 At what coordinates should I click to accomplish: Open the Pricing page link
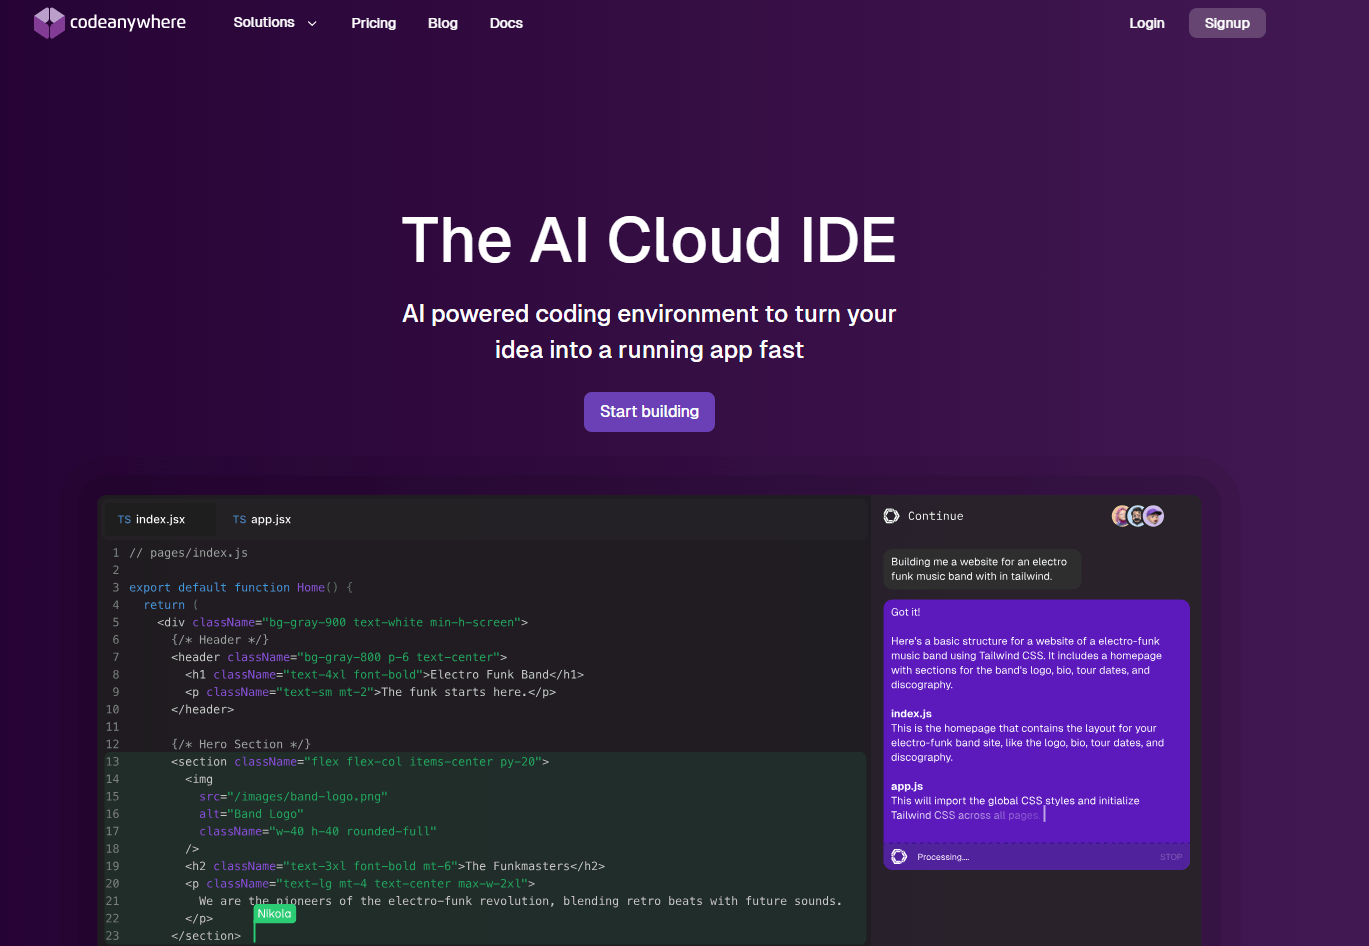(373, 22)
